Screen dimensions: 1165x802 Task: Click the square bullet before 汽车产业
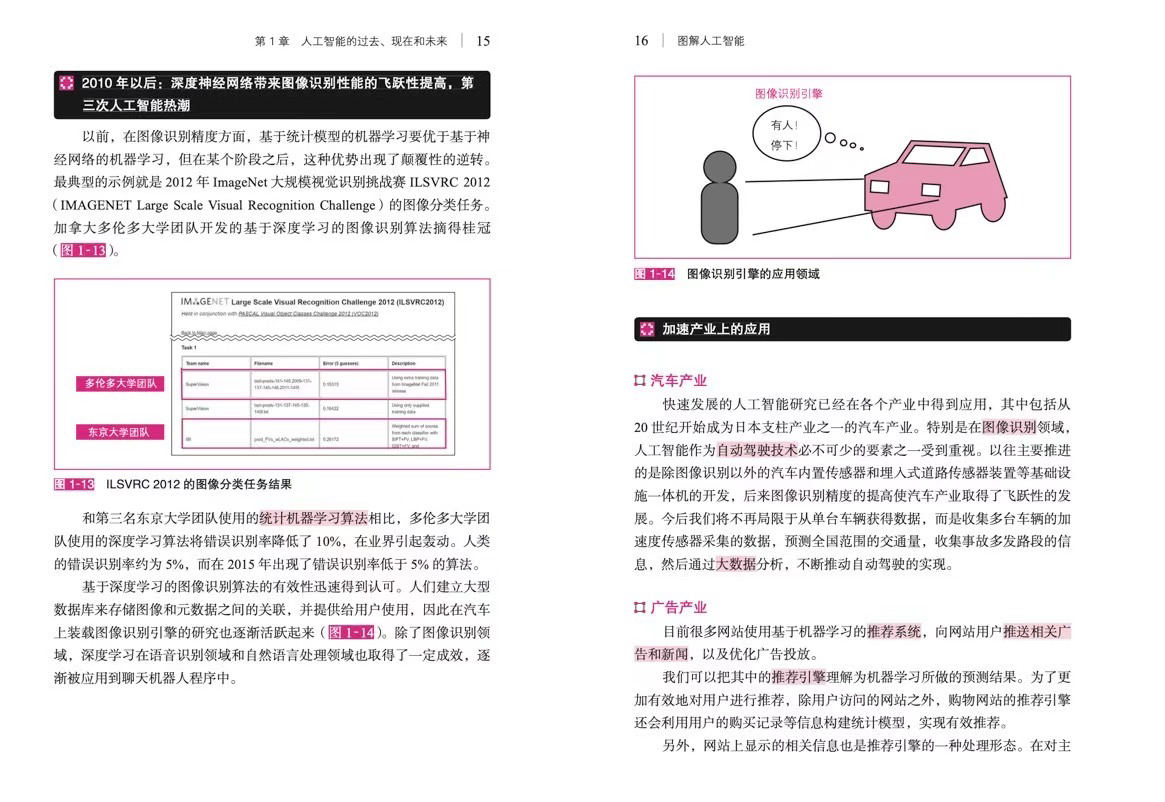[x=640, y=381]
